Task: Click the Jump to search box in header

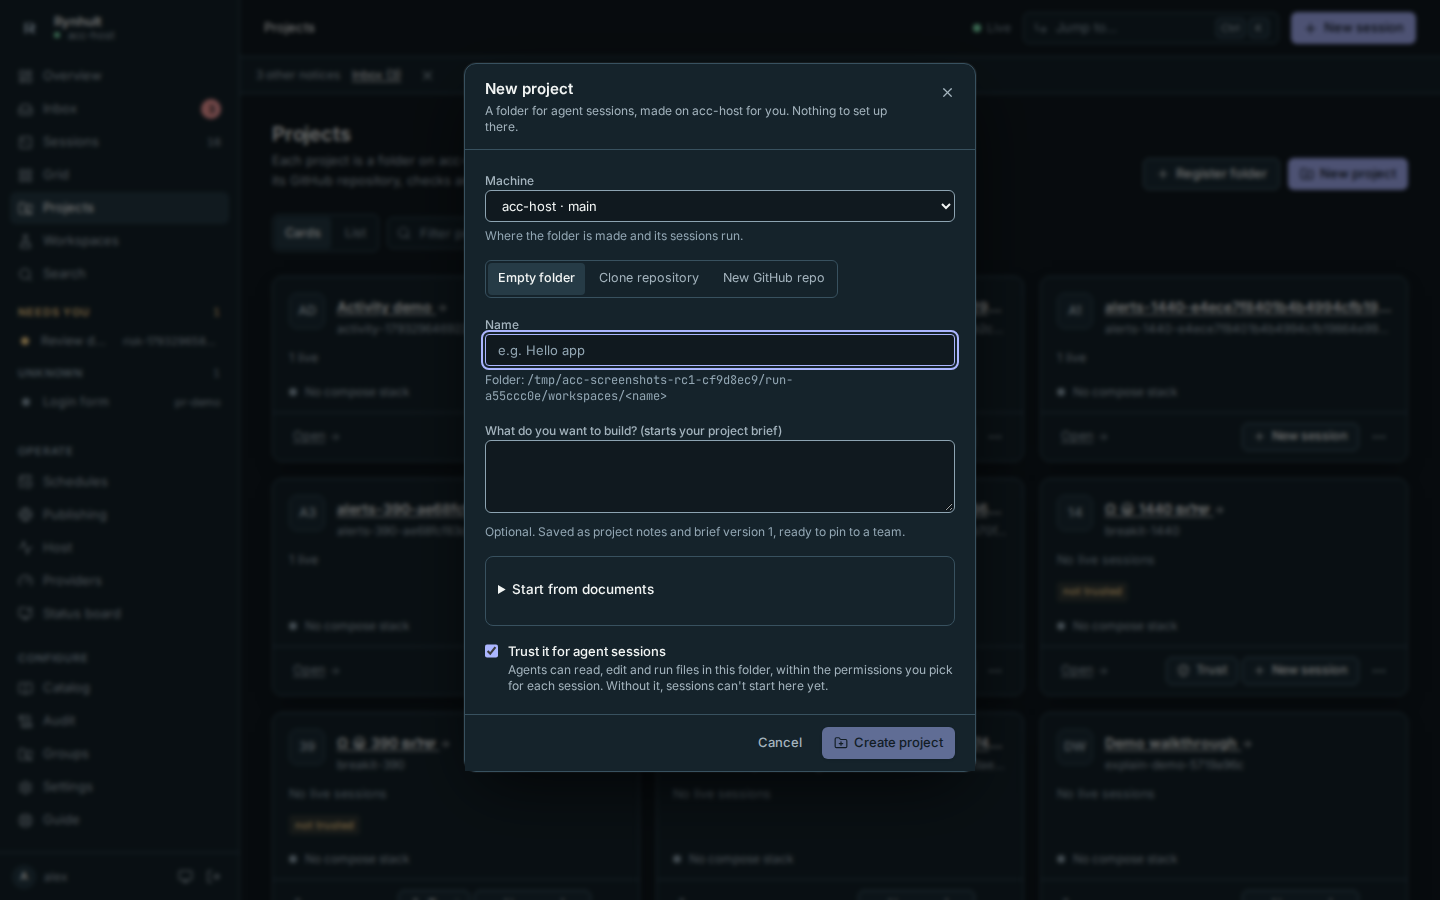Action: click(x=1150, y=28)
